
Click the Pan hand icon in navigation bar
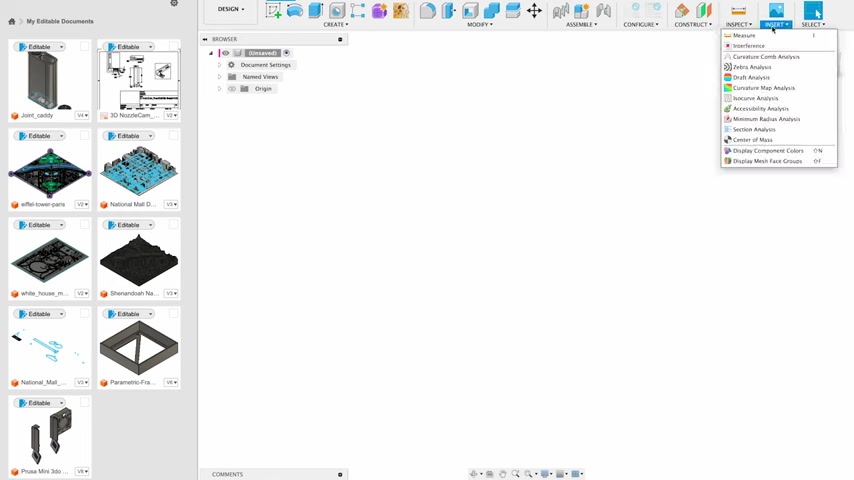click(x=502, y=474)
